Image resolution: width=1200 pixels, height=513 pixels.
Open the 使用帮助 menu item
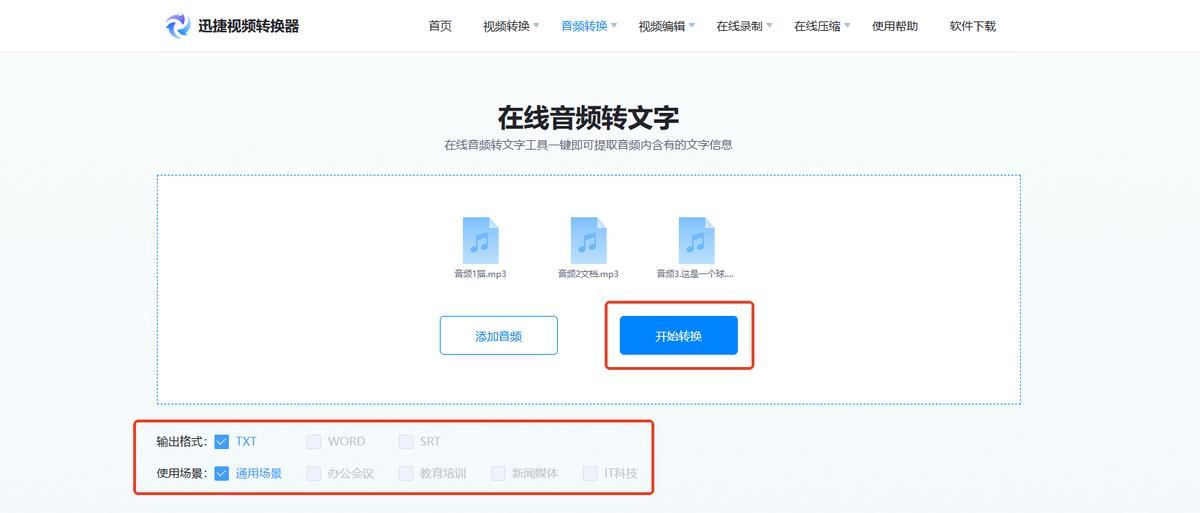point(895,26)
